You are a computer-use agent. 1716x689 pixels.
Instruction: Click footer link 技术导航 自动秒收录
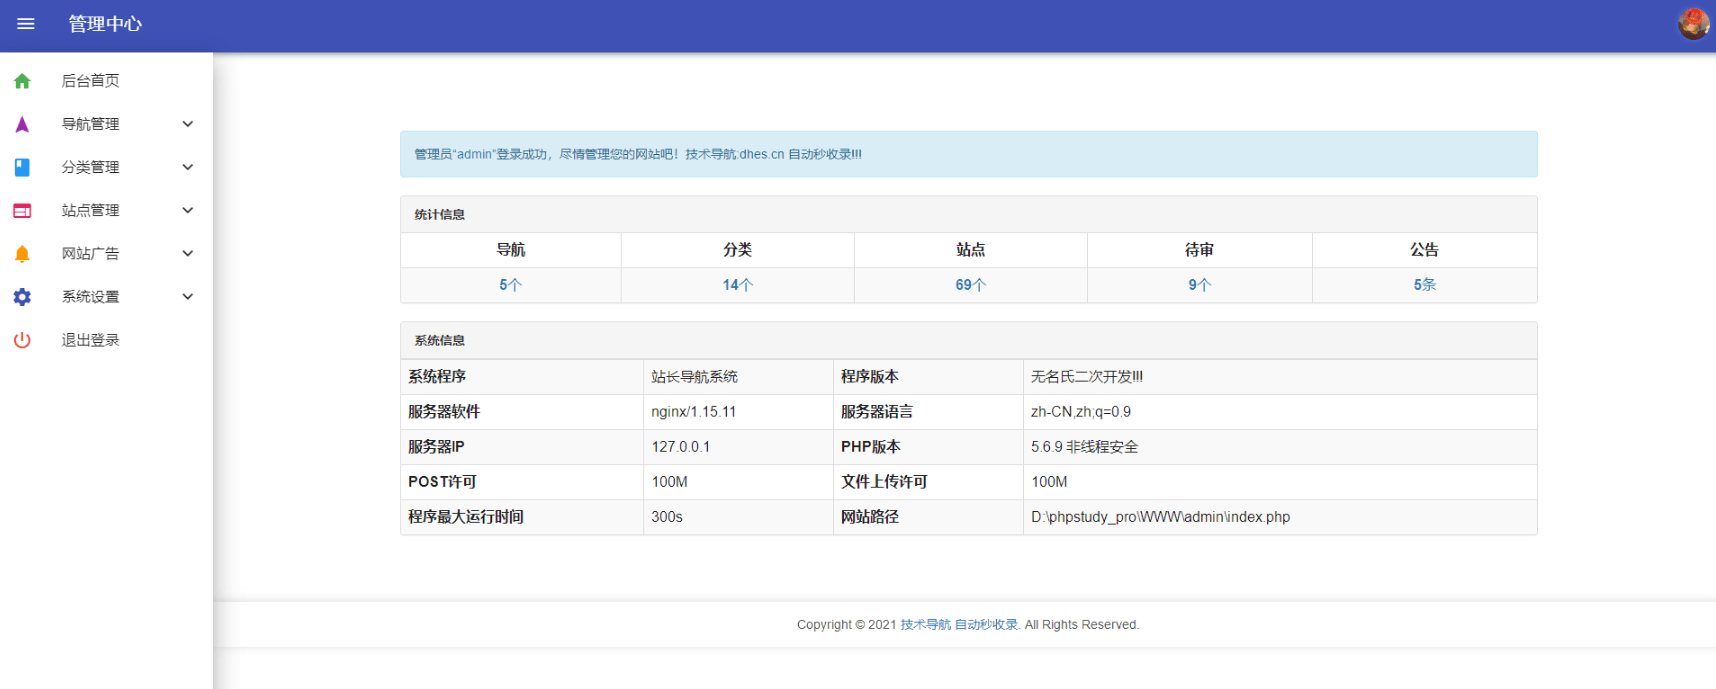959,625
